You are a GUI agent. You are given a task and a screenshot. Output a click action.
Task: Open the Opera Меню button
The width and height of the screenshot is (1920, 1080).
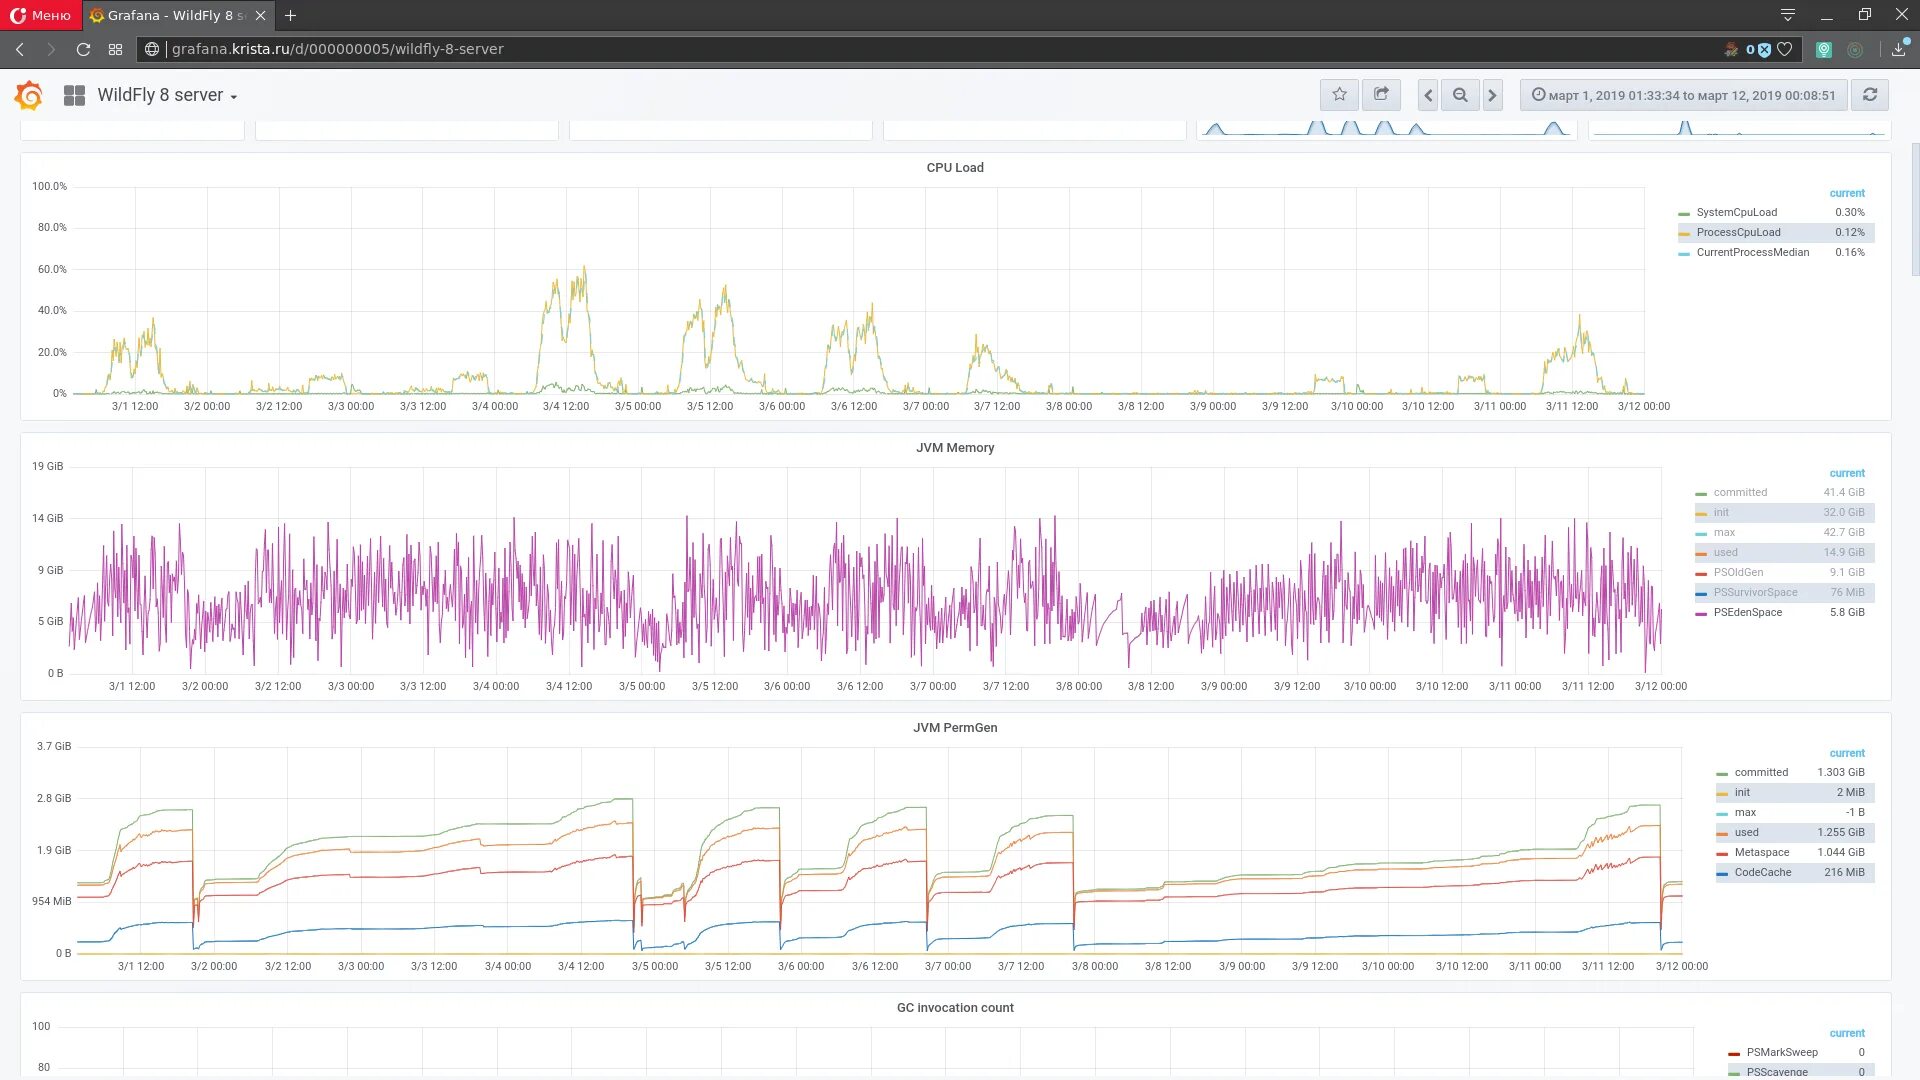point(40,15)
